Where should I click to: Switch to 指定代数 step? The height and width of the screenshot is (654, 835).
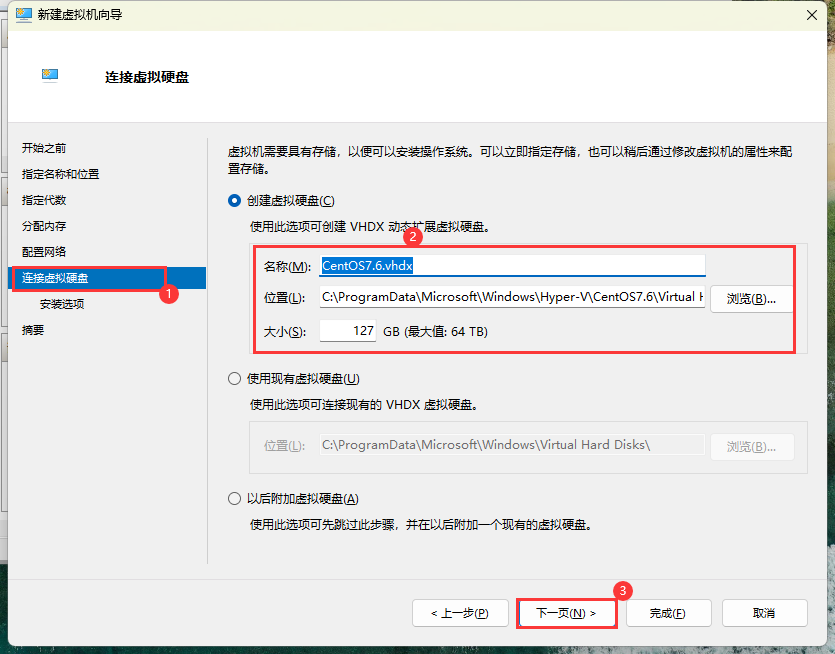pos(44,200)
